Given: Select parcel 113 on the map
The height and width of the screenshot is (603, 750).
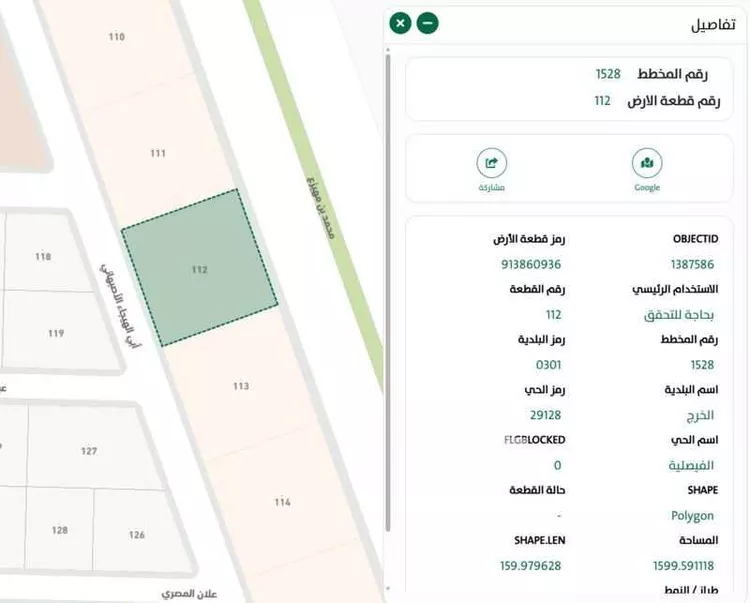Looking at the screenshot, I should click(240, 385).
